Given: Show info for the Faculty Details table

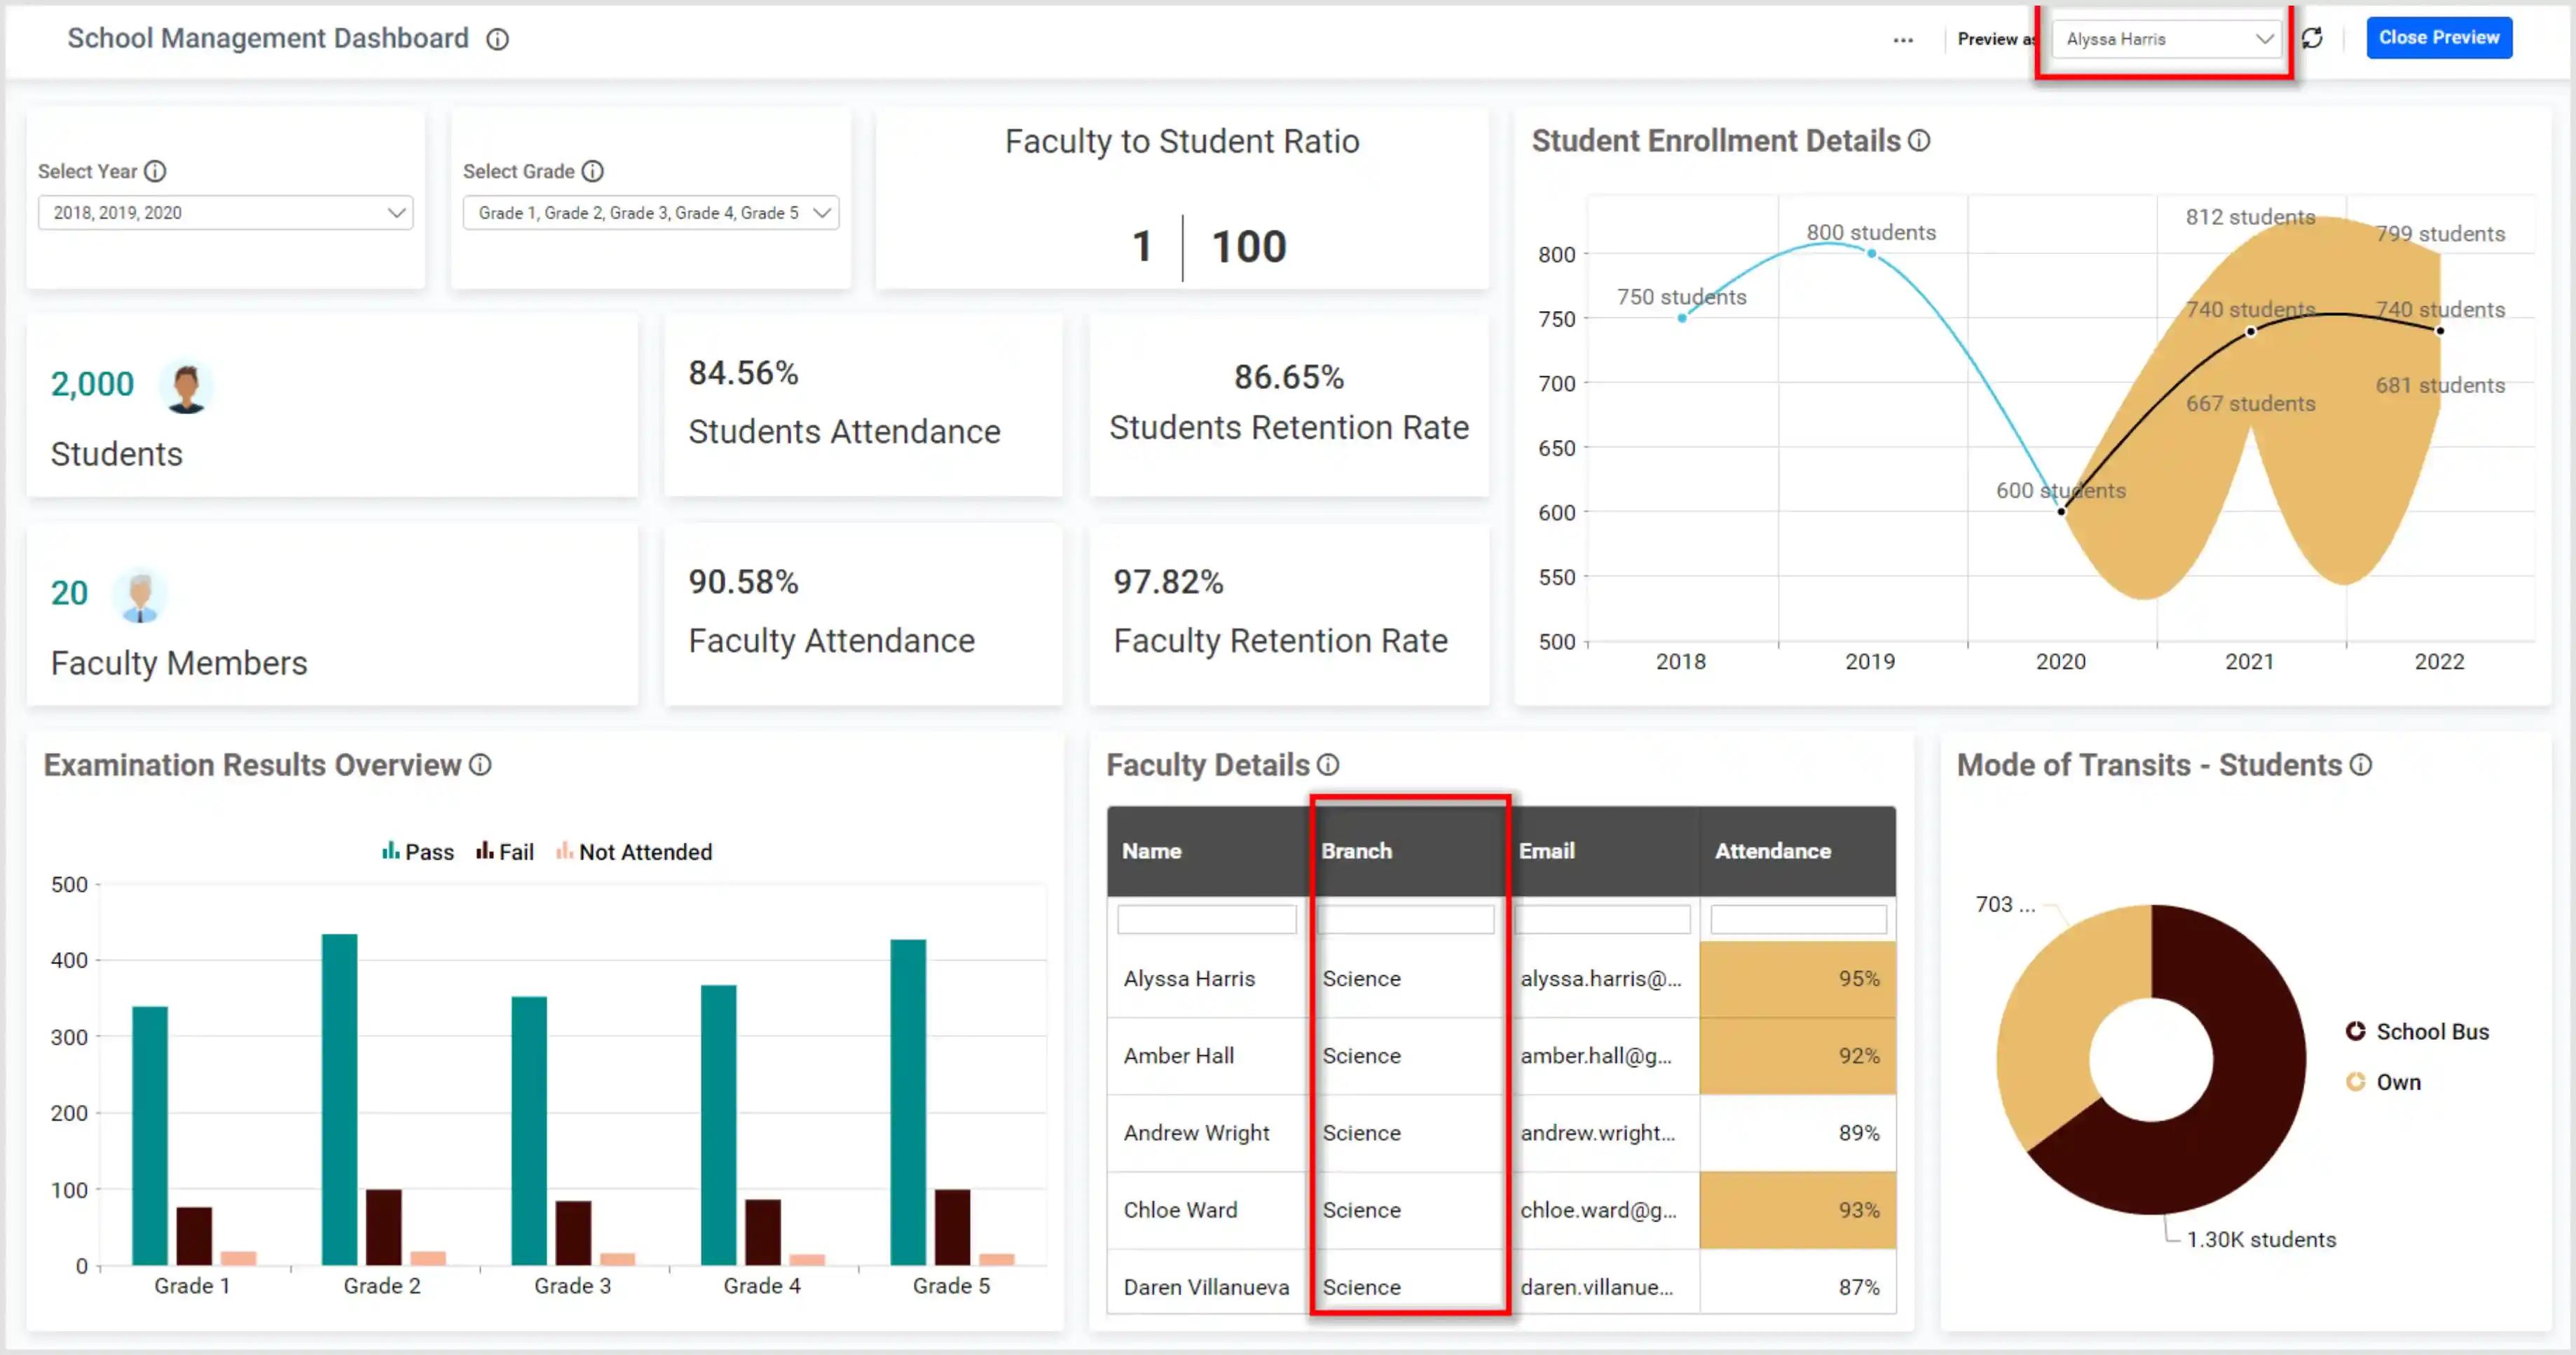Looking at the screenshot, I should click(x=1328, y=765).
